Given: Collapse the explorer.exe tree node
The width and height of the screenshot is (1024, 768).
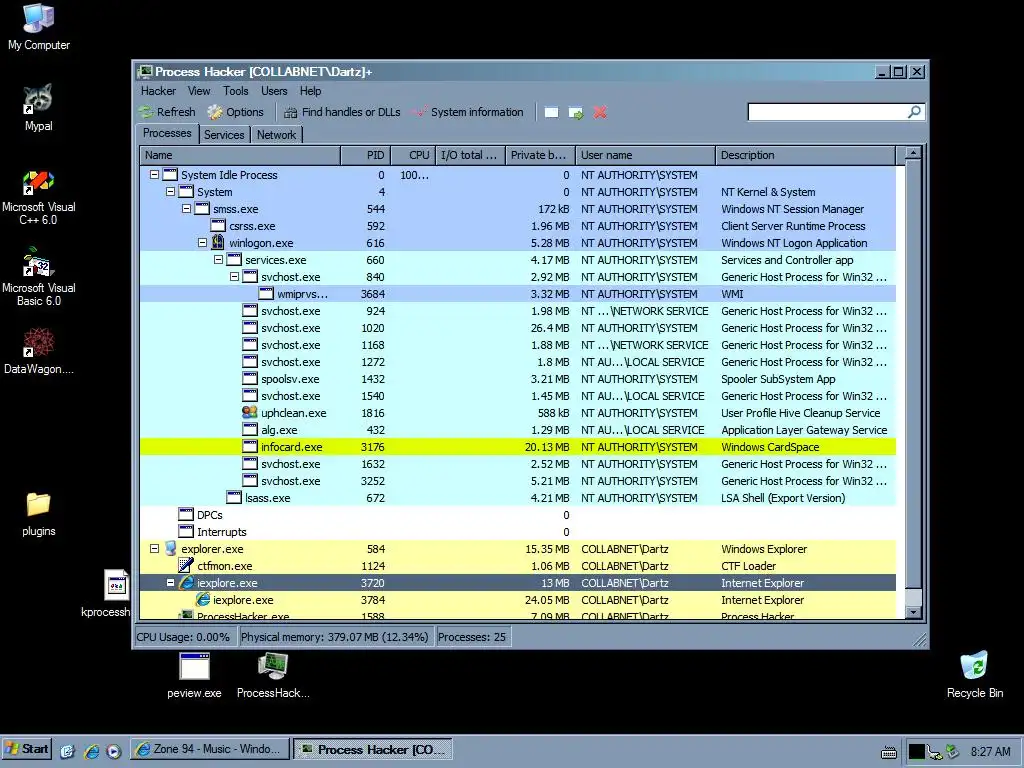Looking at the screenshot, I should [154, 549].
